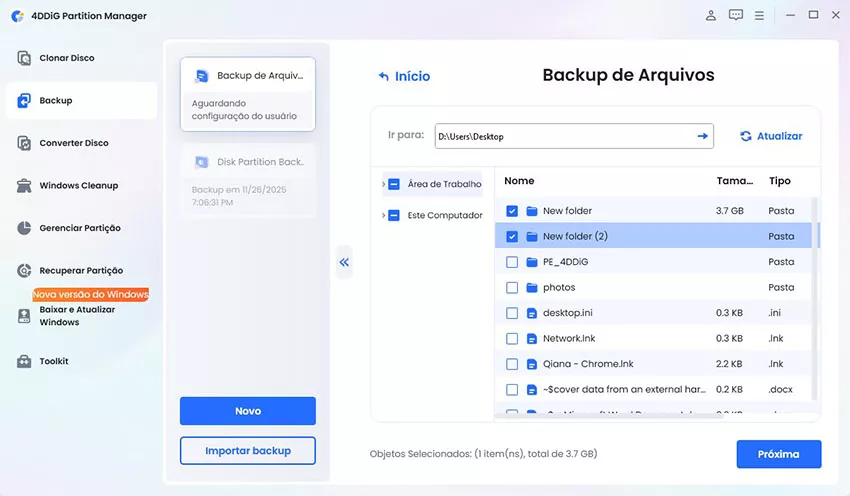The height and width of the screenshot is (496, 850).
Task: Sort by the Tama... size column header
Action: pos(735,181)
